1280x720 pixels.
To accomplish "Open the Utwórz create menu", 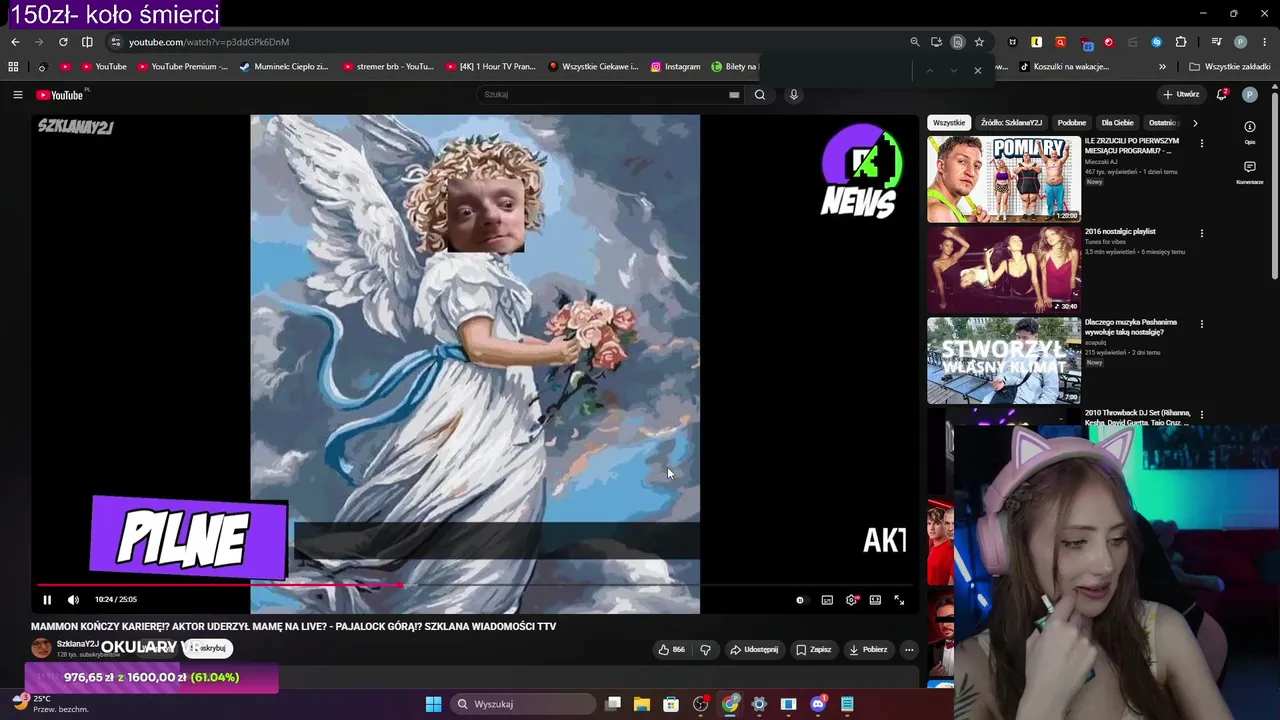I will (1181, 95).
